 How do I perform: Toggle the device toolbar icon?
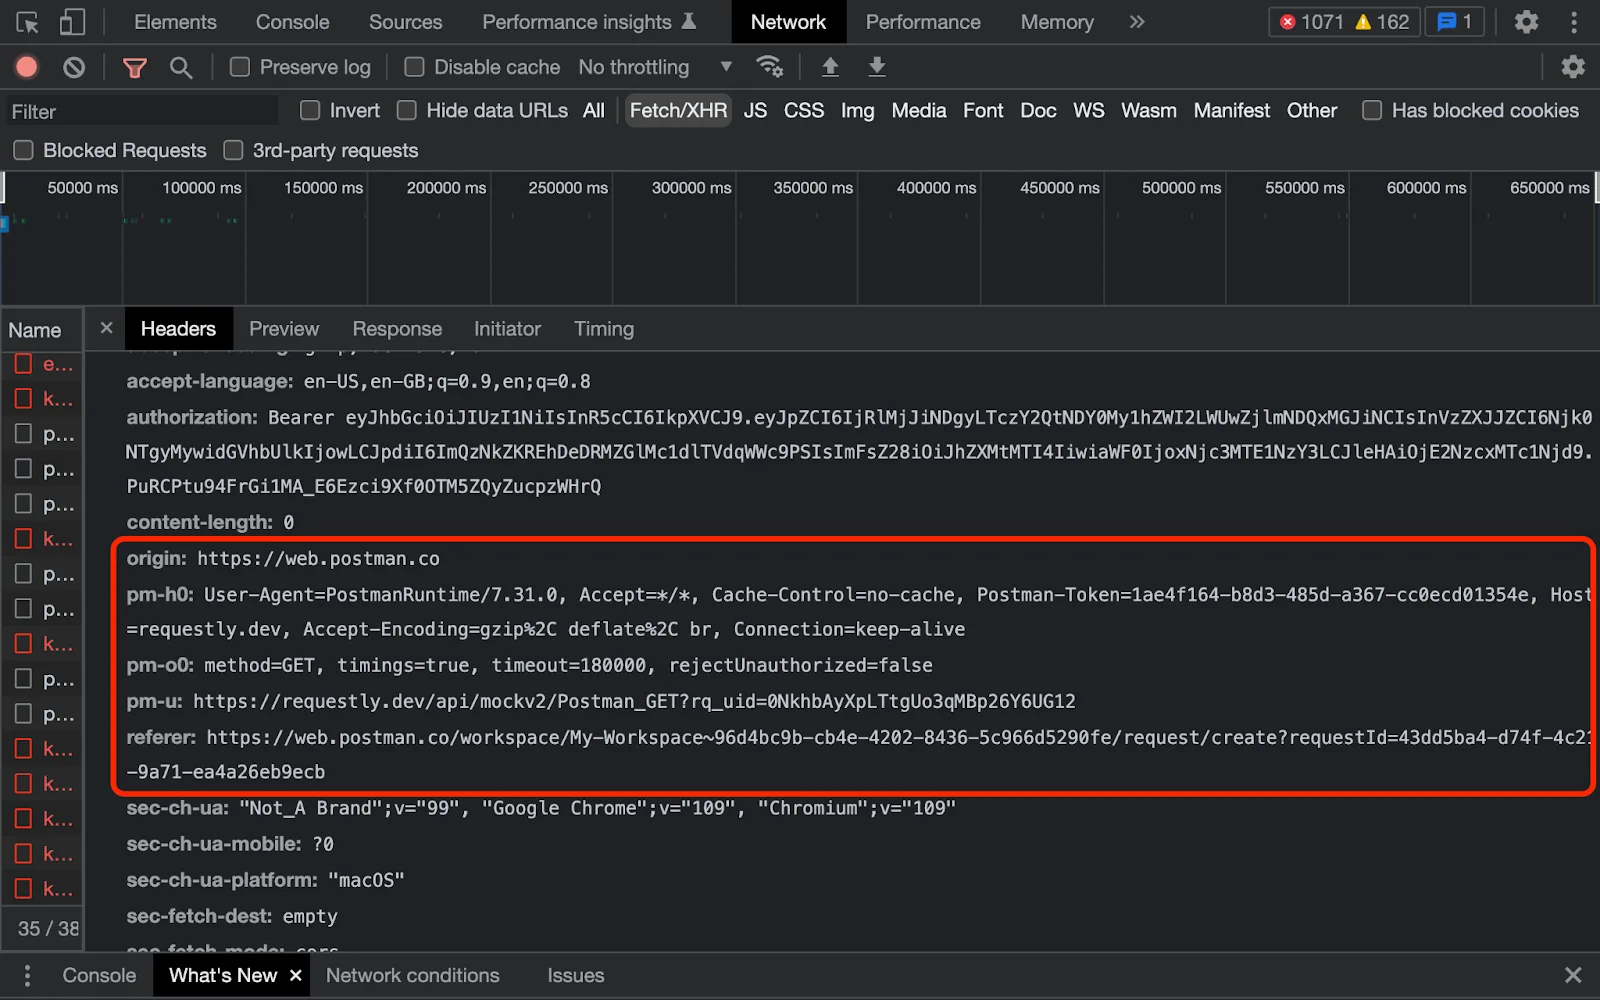point(72,22)
